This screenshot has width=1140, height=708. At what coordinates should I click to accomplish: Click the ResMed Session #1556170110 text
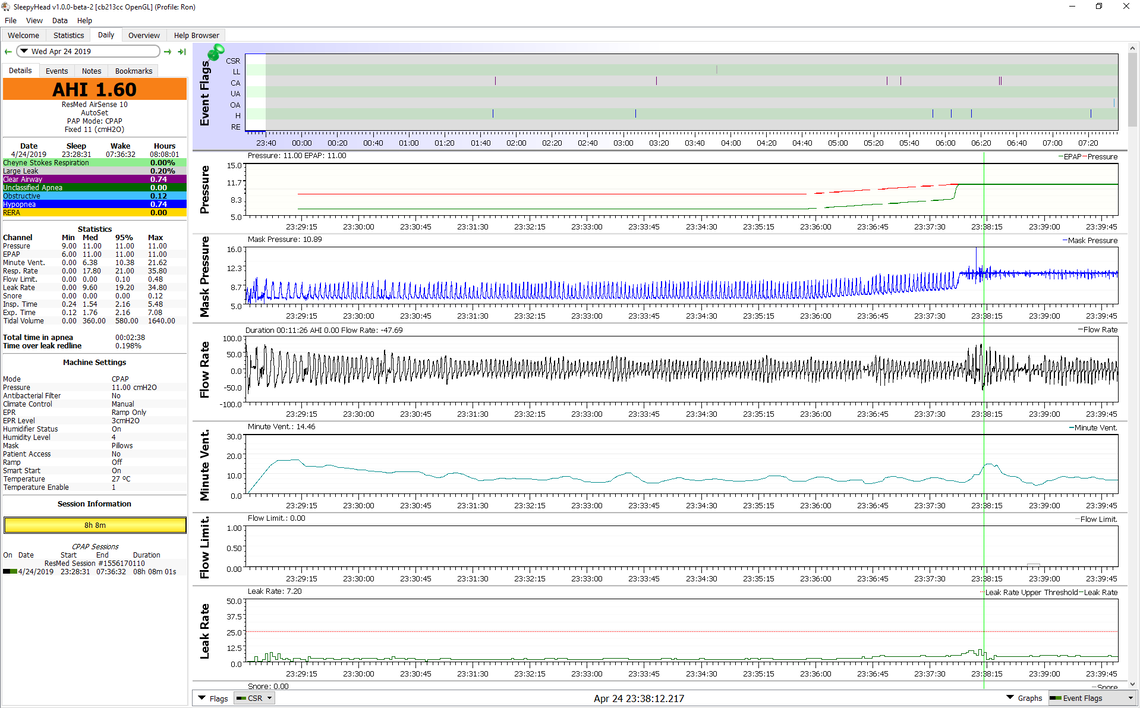click(x=95, y=563)
